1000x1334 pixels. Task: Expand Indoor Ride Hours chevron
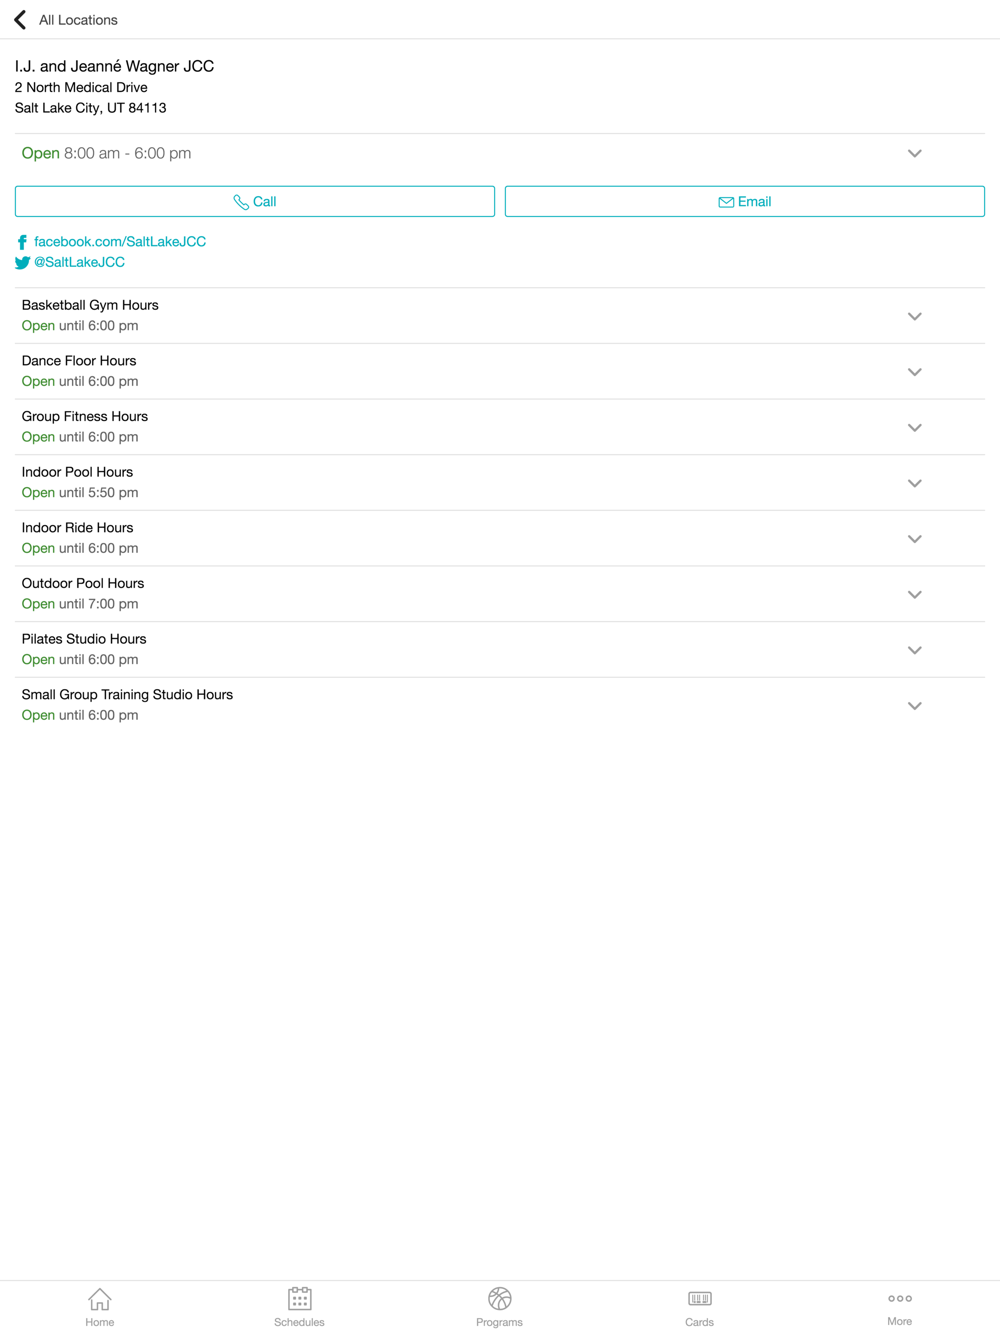click(x=914, y=539)
